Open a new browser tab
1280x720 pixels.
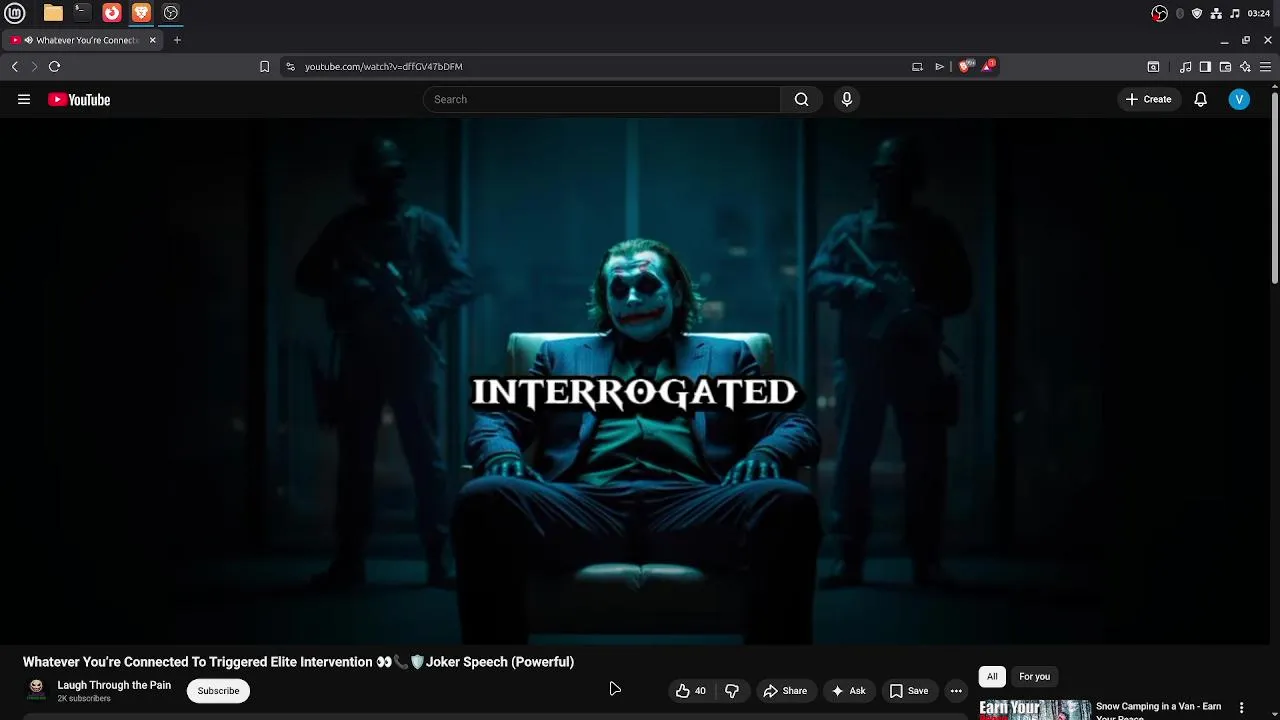click(x=177, y=40)
